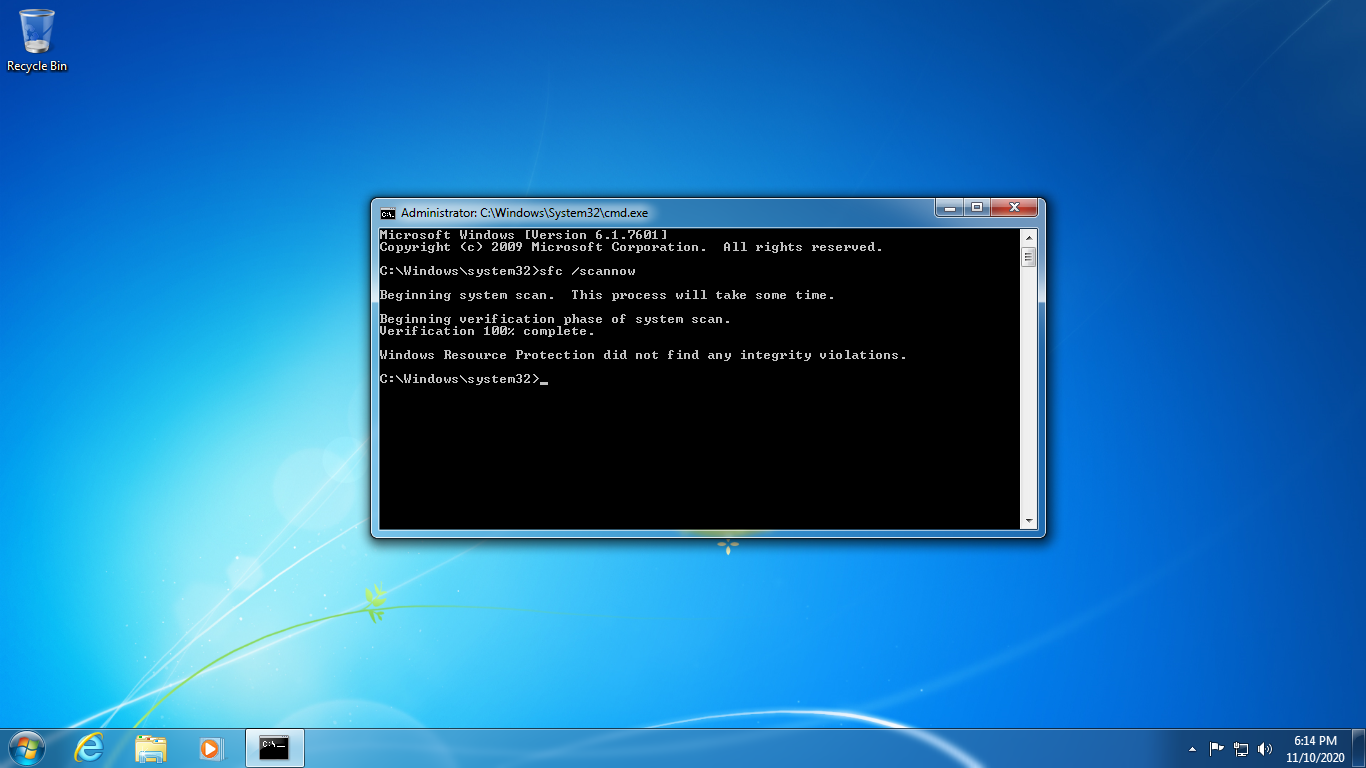Open the volume speaker tray icon
This screenshot has height=768, width=1366.
(1265, 748)
